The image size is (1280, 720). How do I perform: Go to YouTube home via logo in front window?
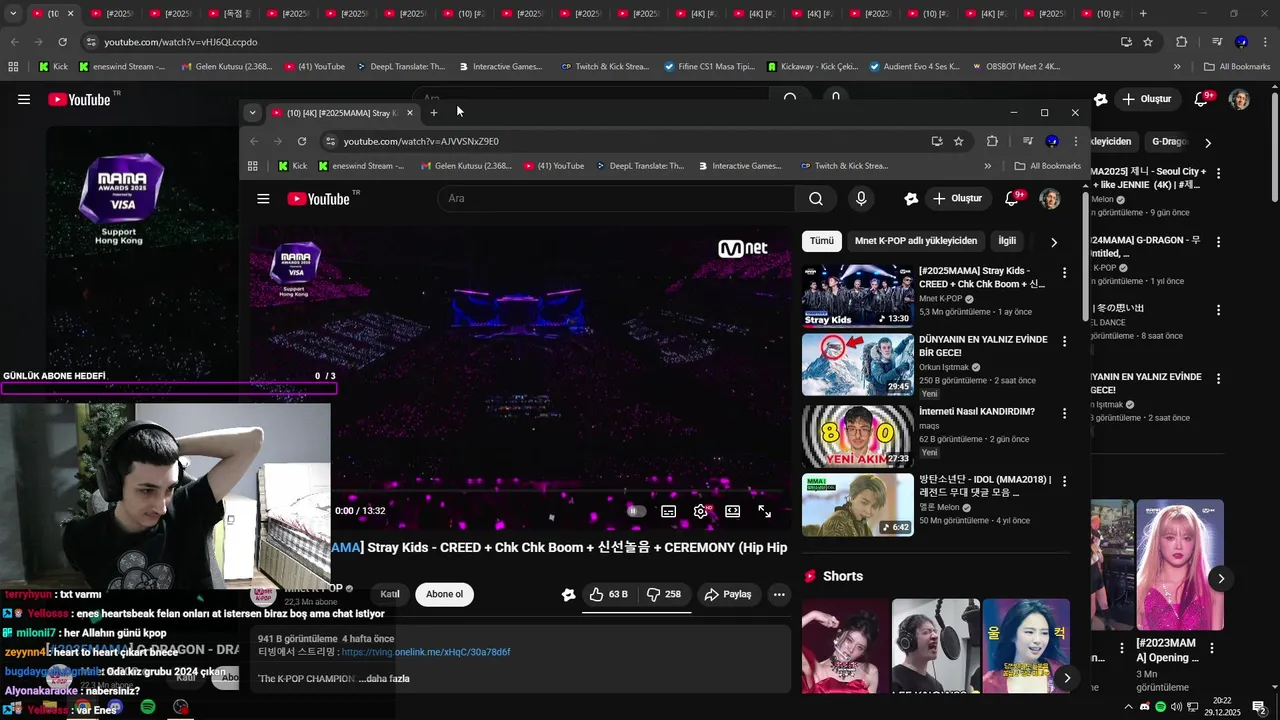coord(318,199)
